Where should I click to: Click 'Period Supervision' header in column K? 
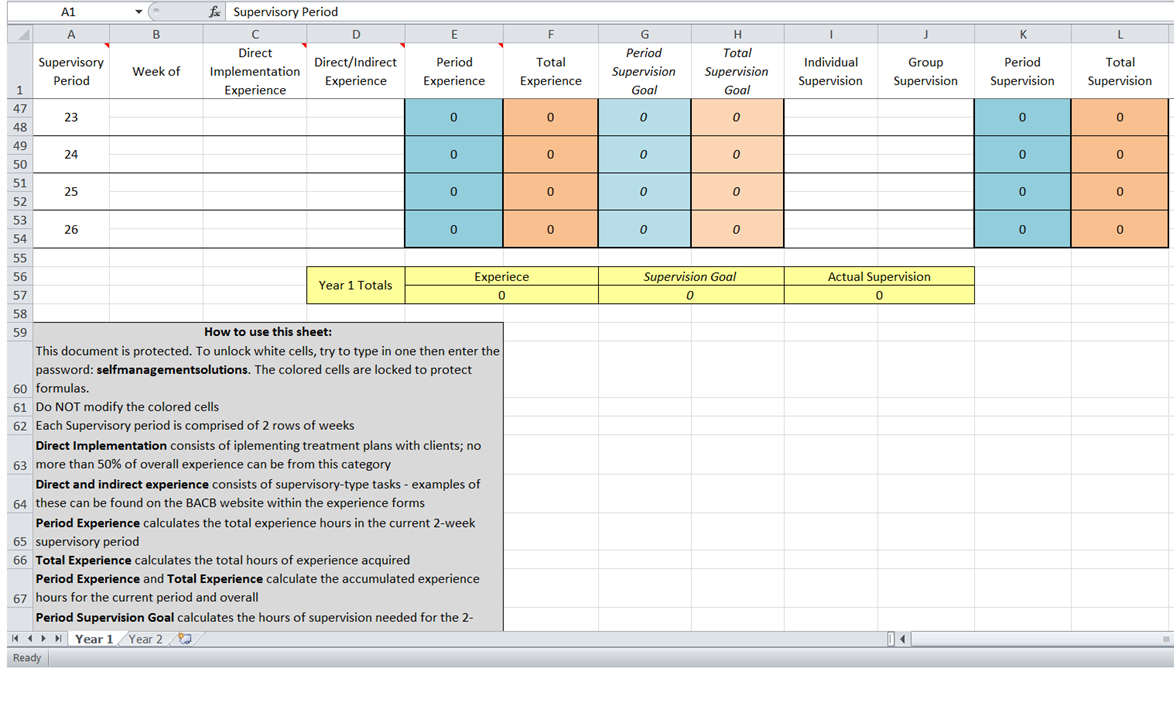(1023, 71)
